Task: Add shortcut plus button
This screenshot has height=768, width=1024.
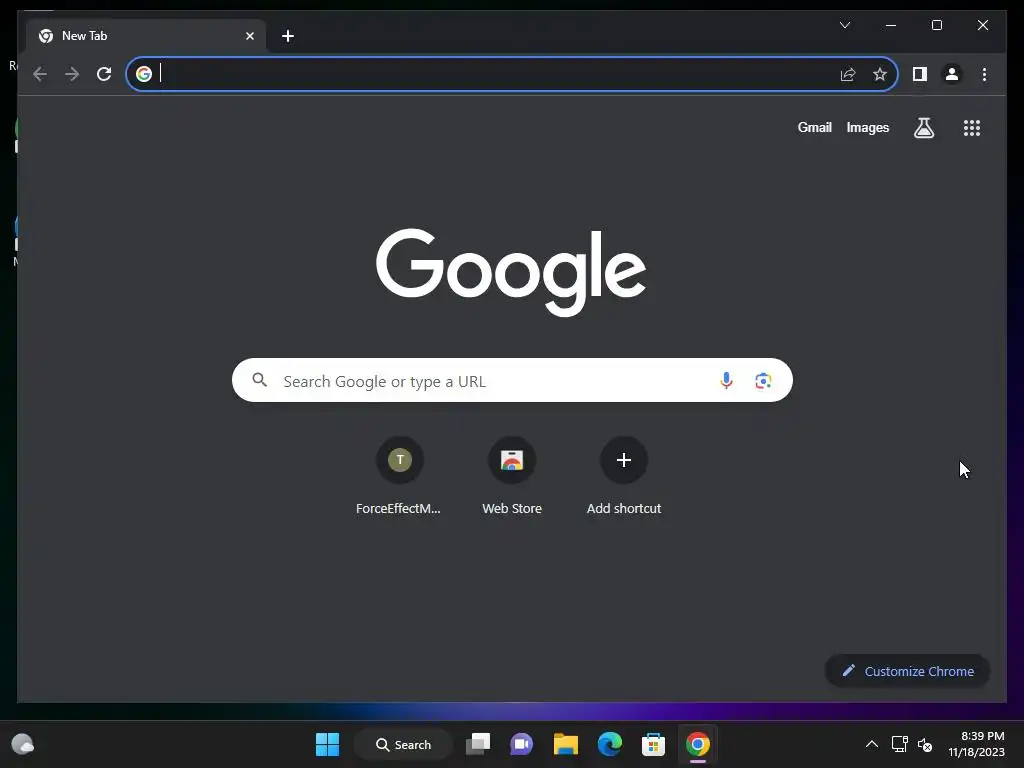Action: point(624,460)
